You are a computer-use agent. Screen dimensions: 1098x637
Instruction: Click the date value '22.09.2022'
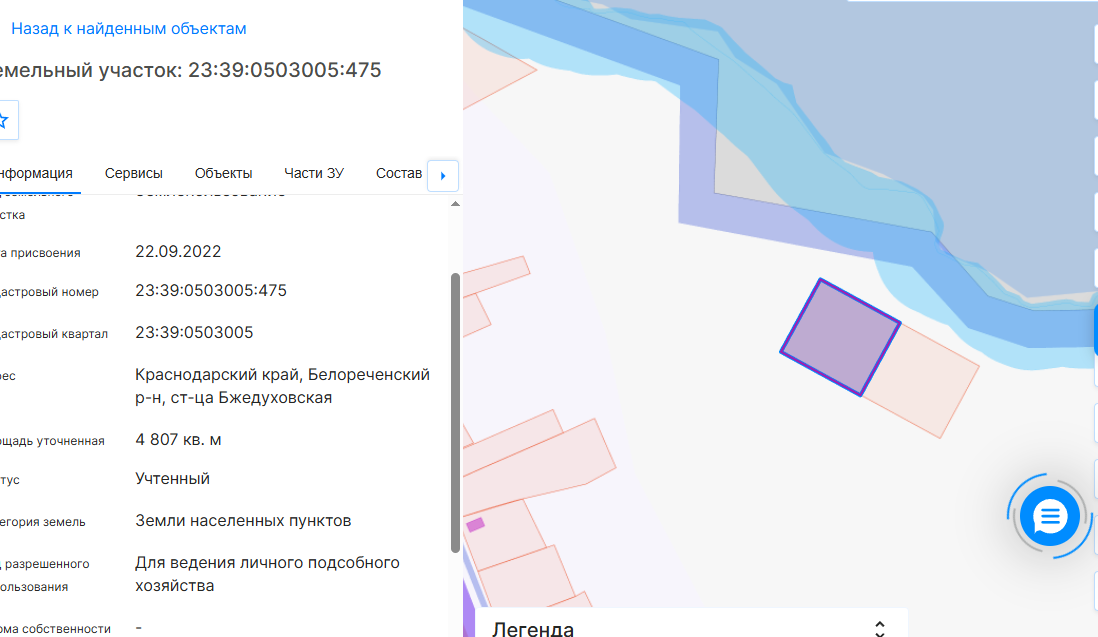coord(178,251)
